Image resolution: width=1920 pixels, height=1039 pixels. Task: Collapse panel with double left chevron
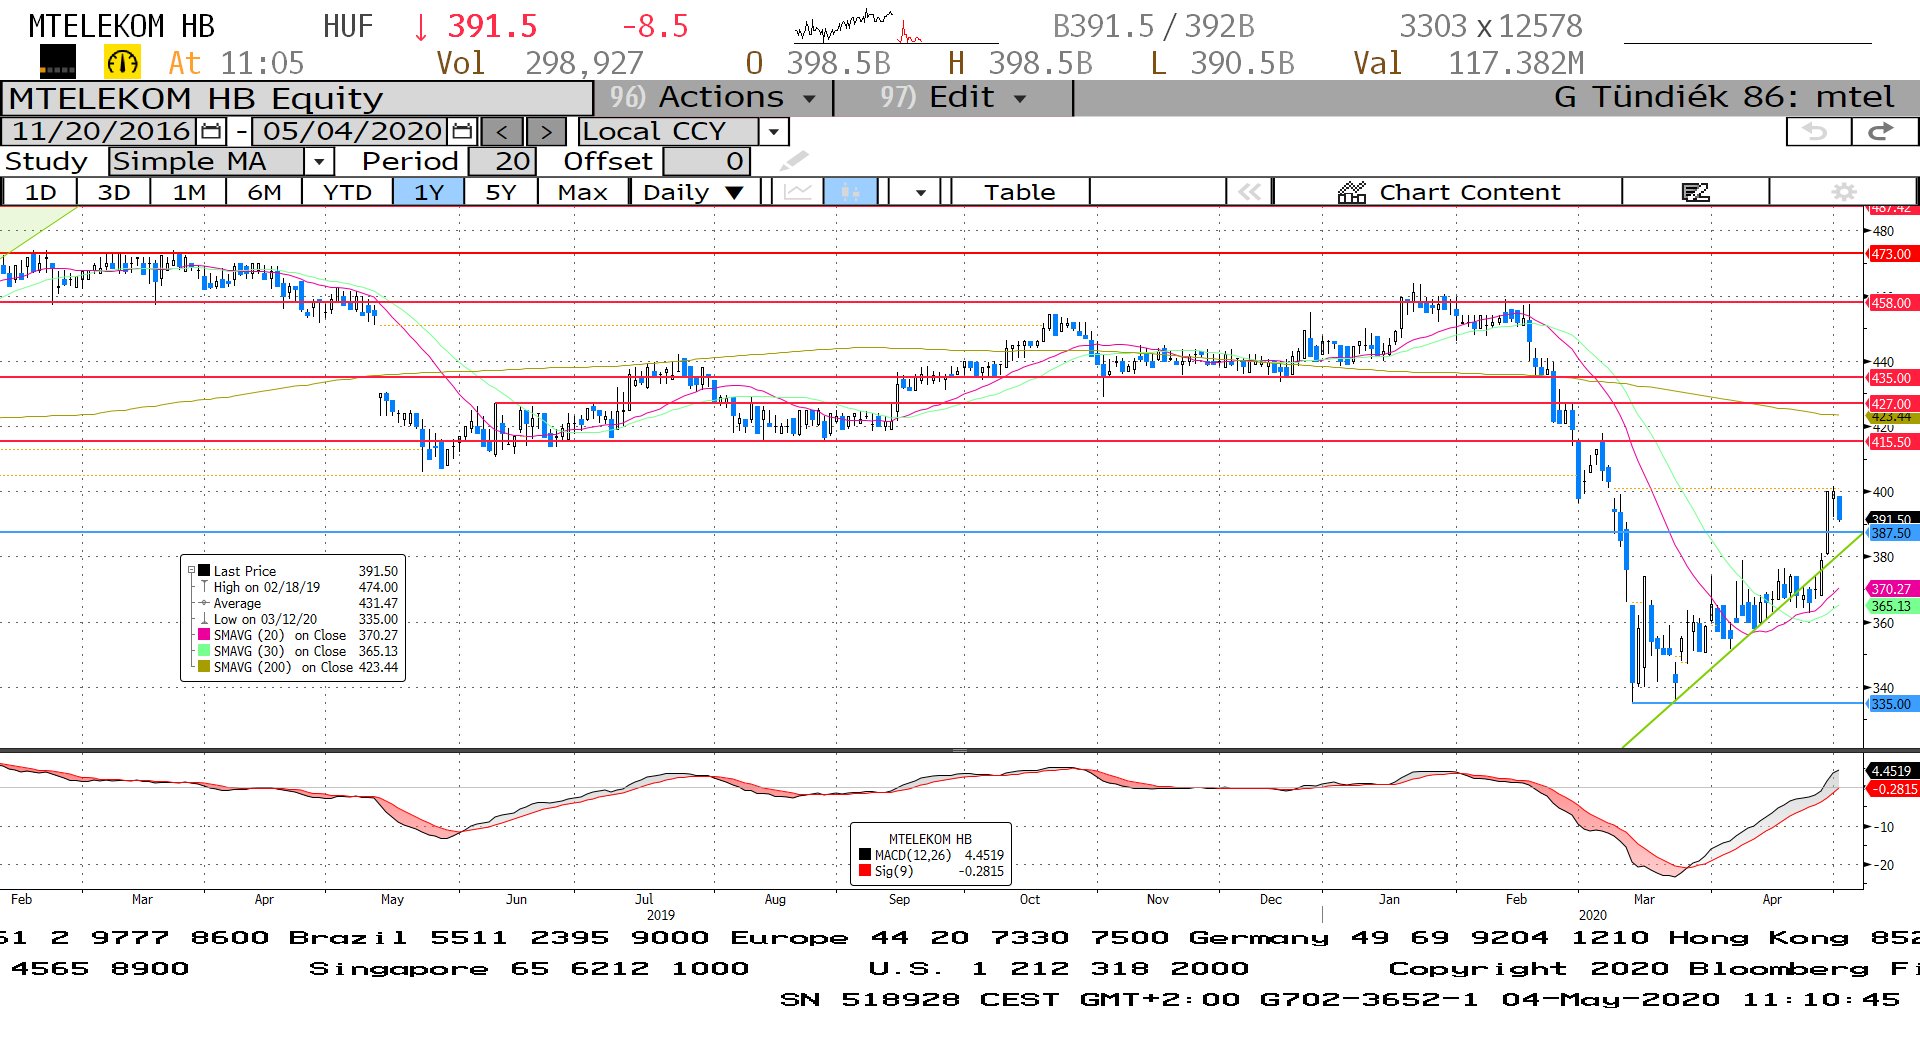1249,191
